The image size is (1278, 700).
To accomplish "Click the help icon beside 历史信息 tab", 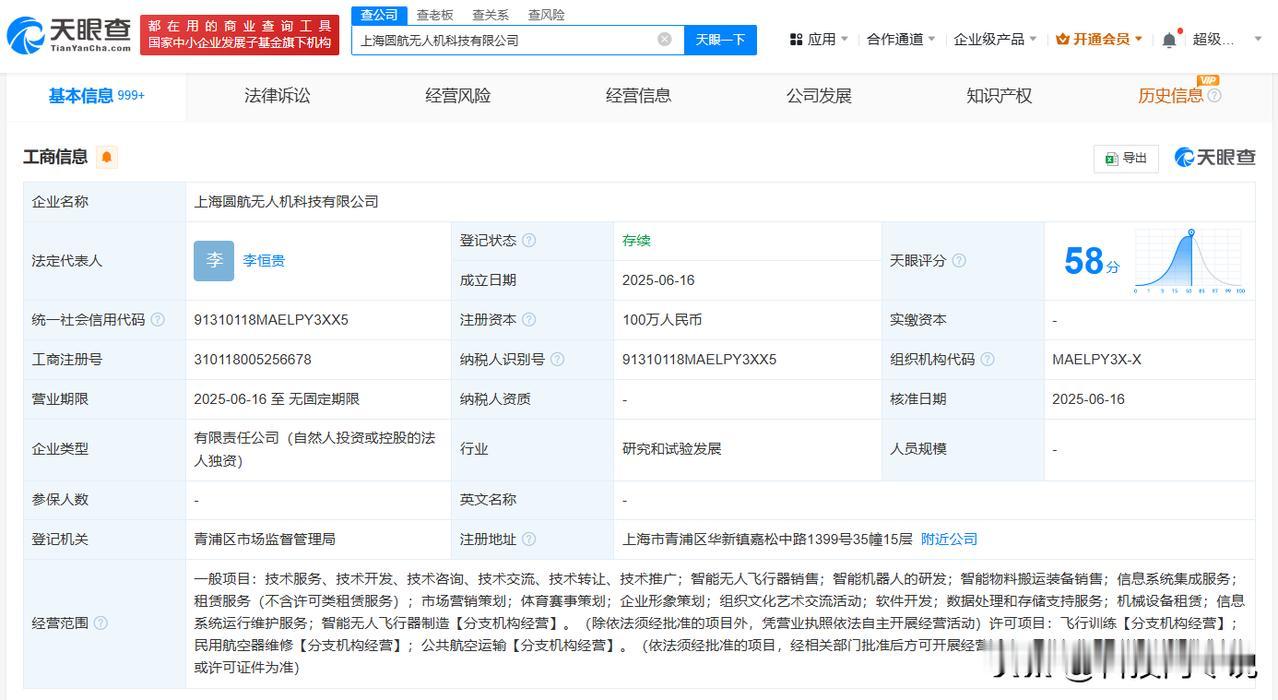I will coord(1214,96).
